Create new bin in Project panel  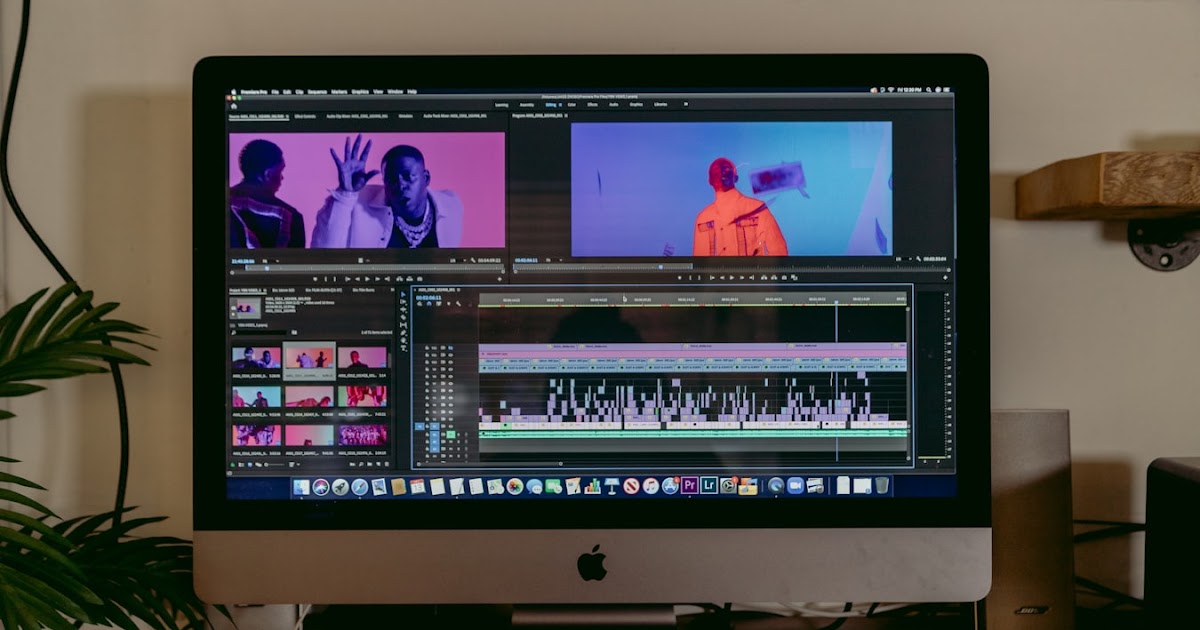point(369,464)
